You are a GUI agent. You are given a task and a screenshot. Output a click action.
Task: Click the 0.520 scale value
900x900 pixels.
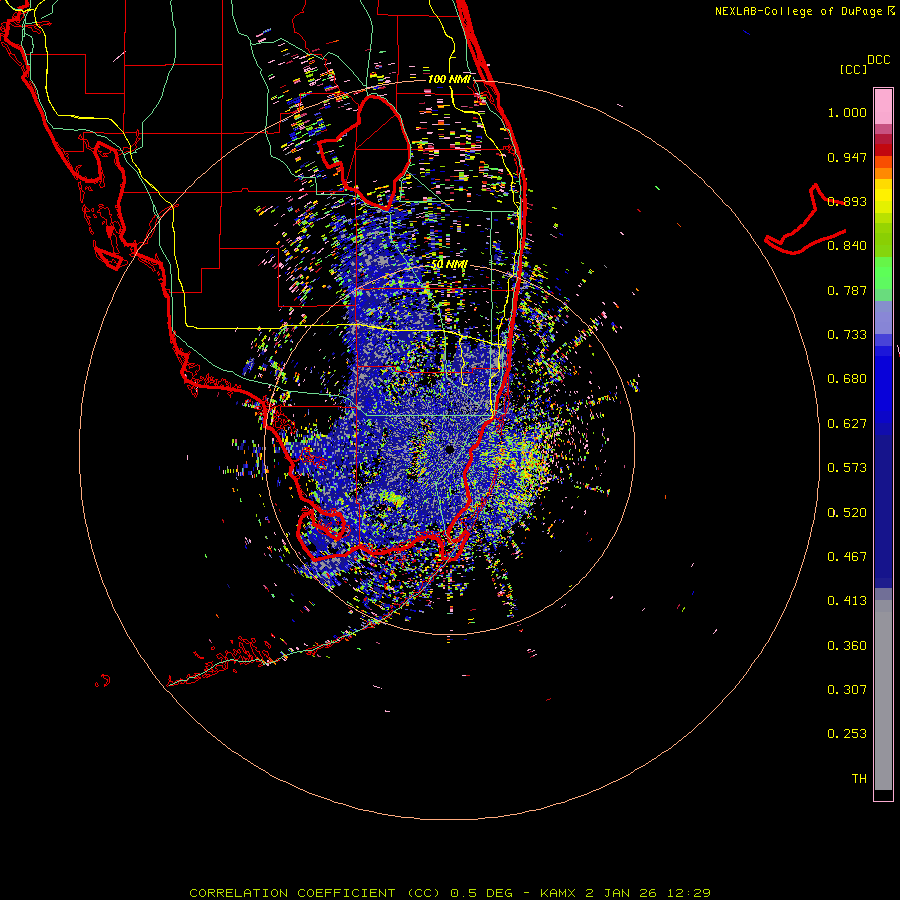click(x=847, y=513)
